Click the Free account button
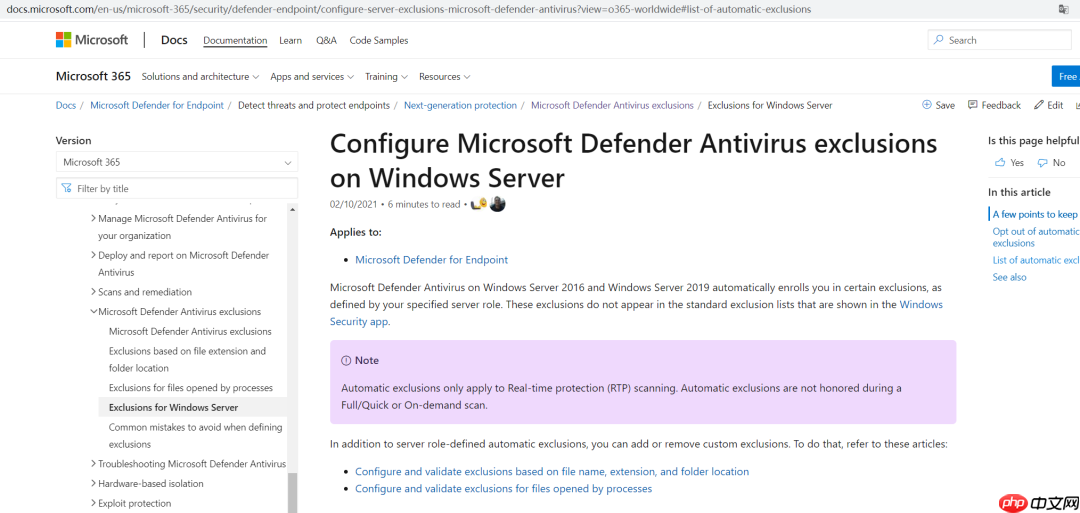This screenshot has width=1080, height=513. click(x=1066, y=76)
